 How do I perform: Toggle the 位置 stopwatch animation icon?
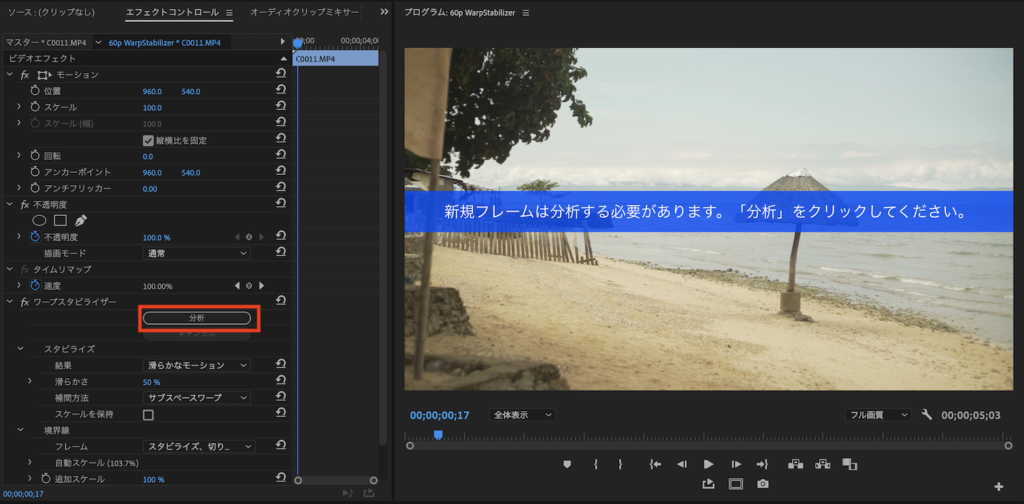click(x=35, y=91)
